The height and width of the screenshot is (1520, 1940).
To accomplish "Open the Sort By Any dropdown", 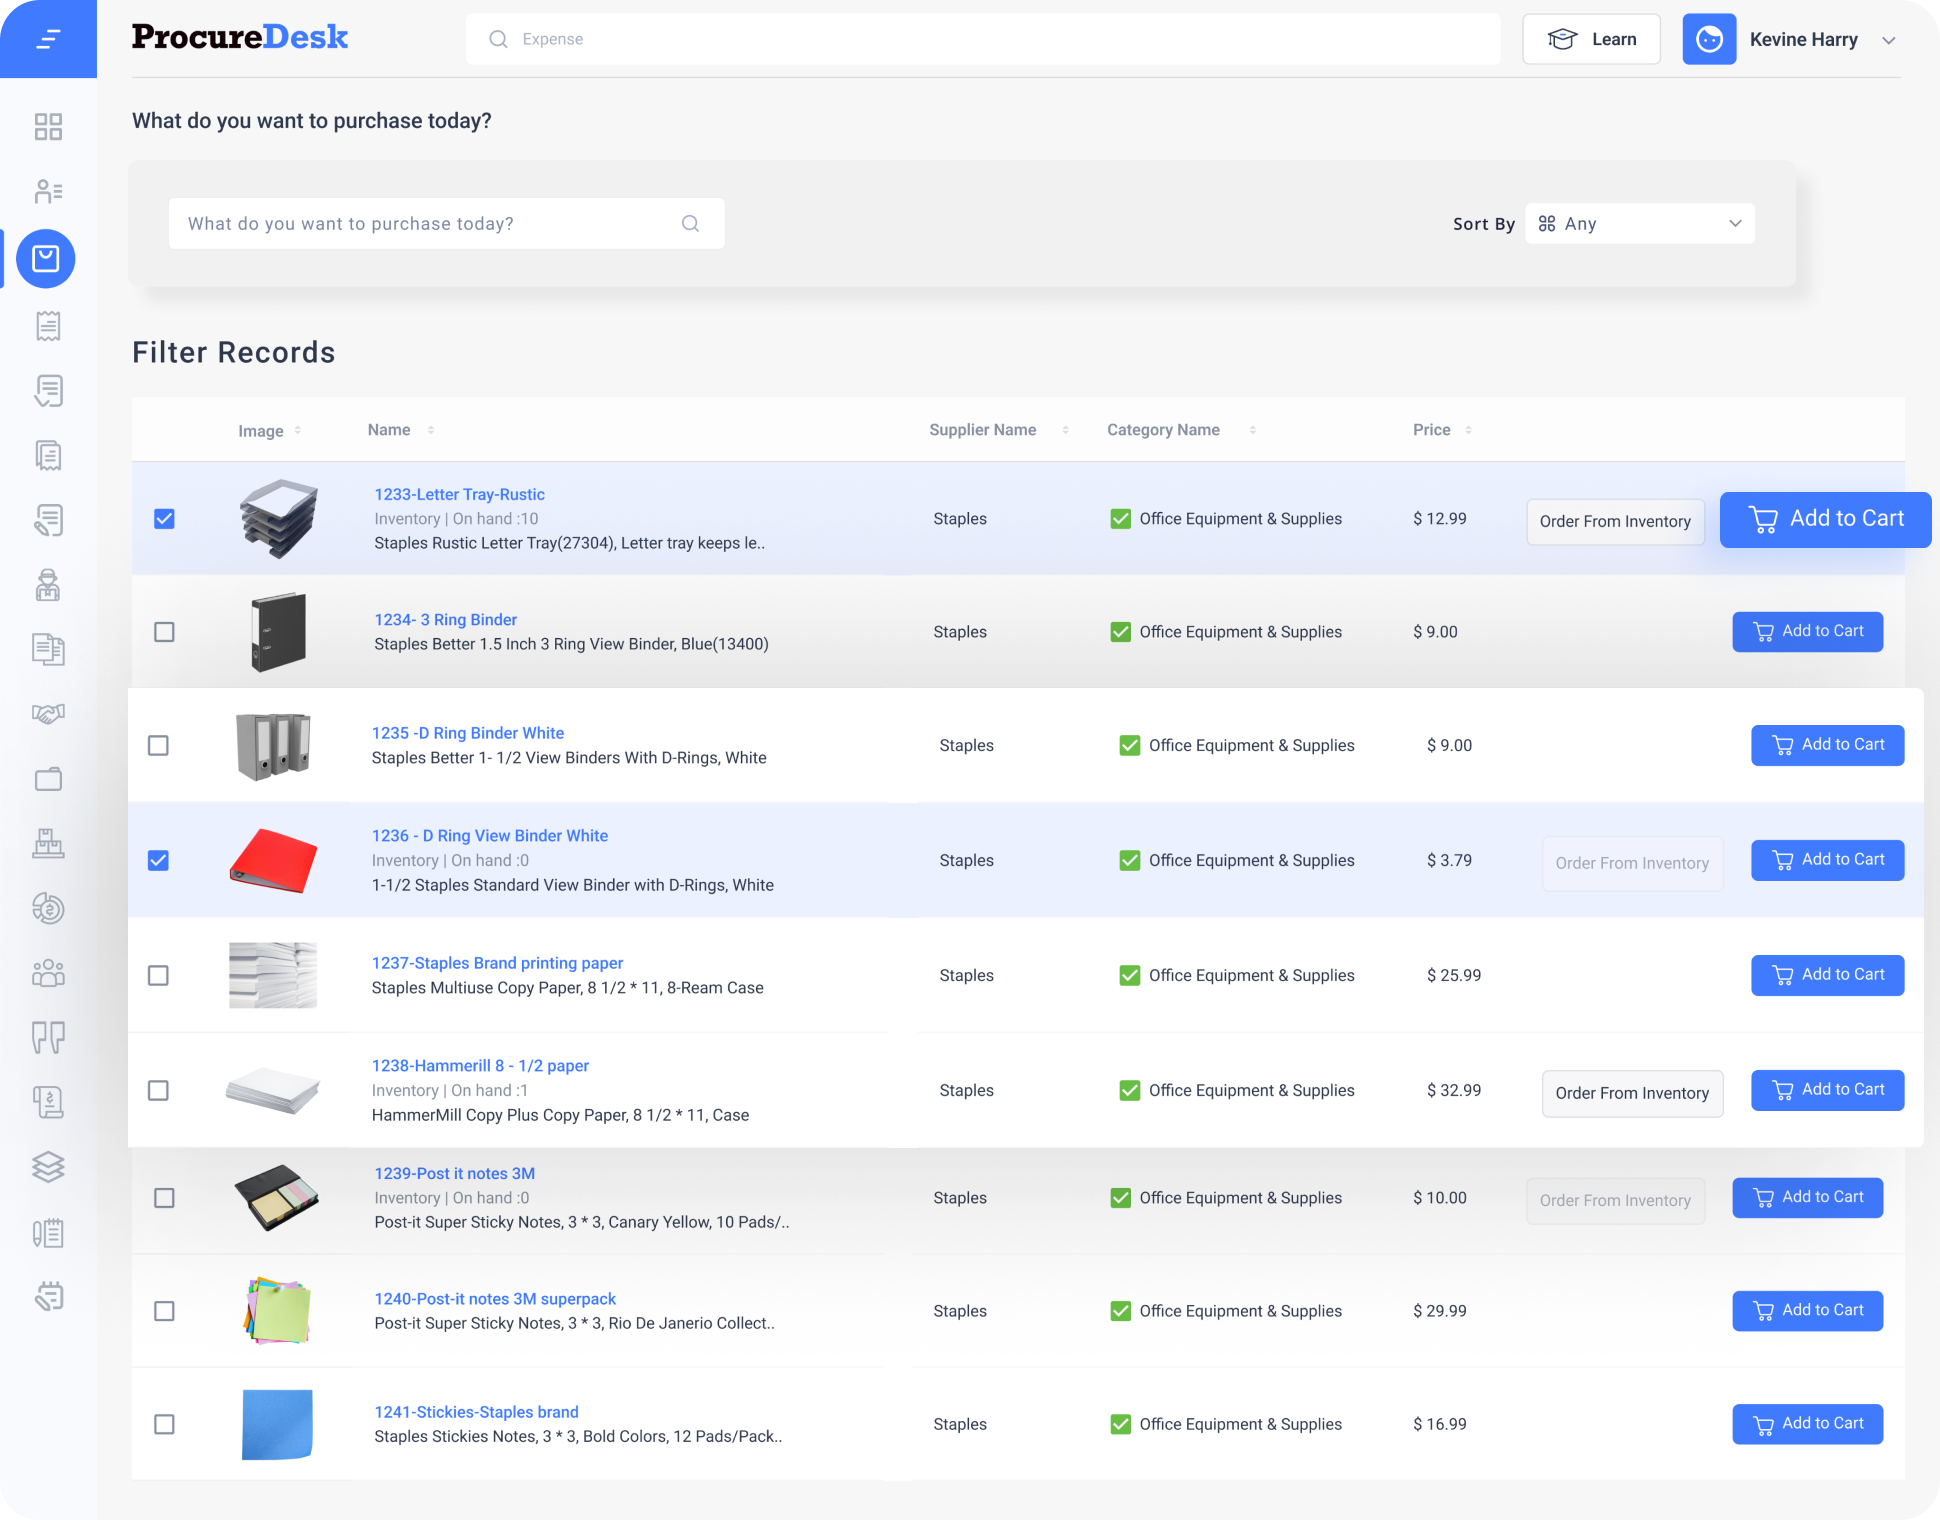I will (1639, 224).
